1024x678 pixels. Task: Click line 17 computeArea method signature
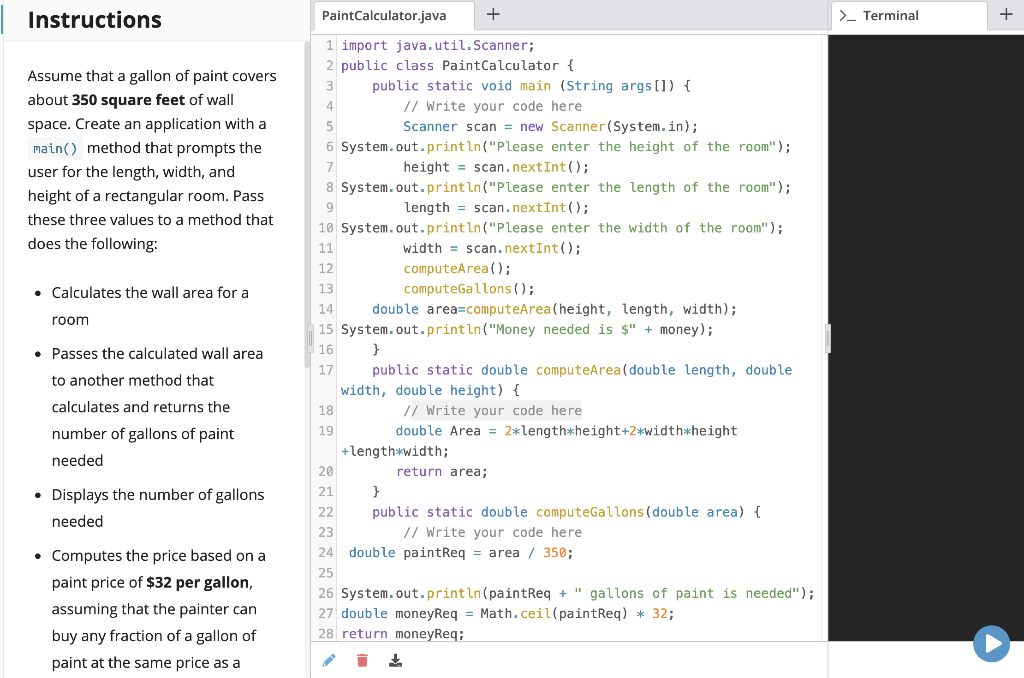566,379
